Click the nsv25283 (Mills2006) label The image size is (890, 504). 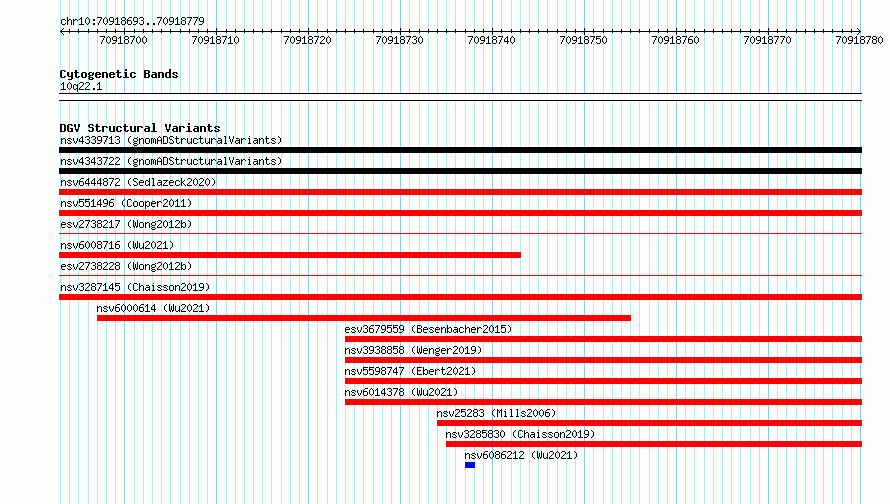[x=496, y=413]
